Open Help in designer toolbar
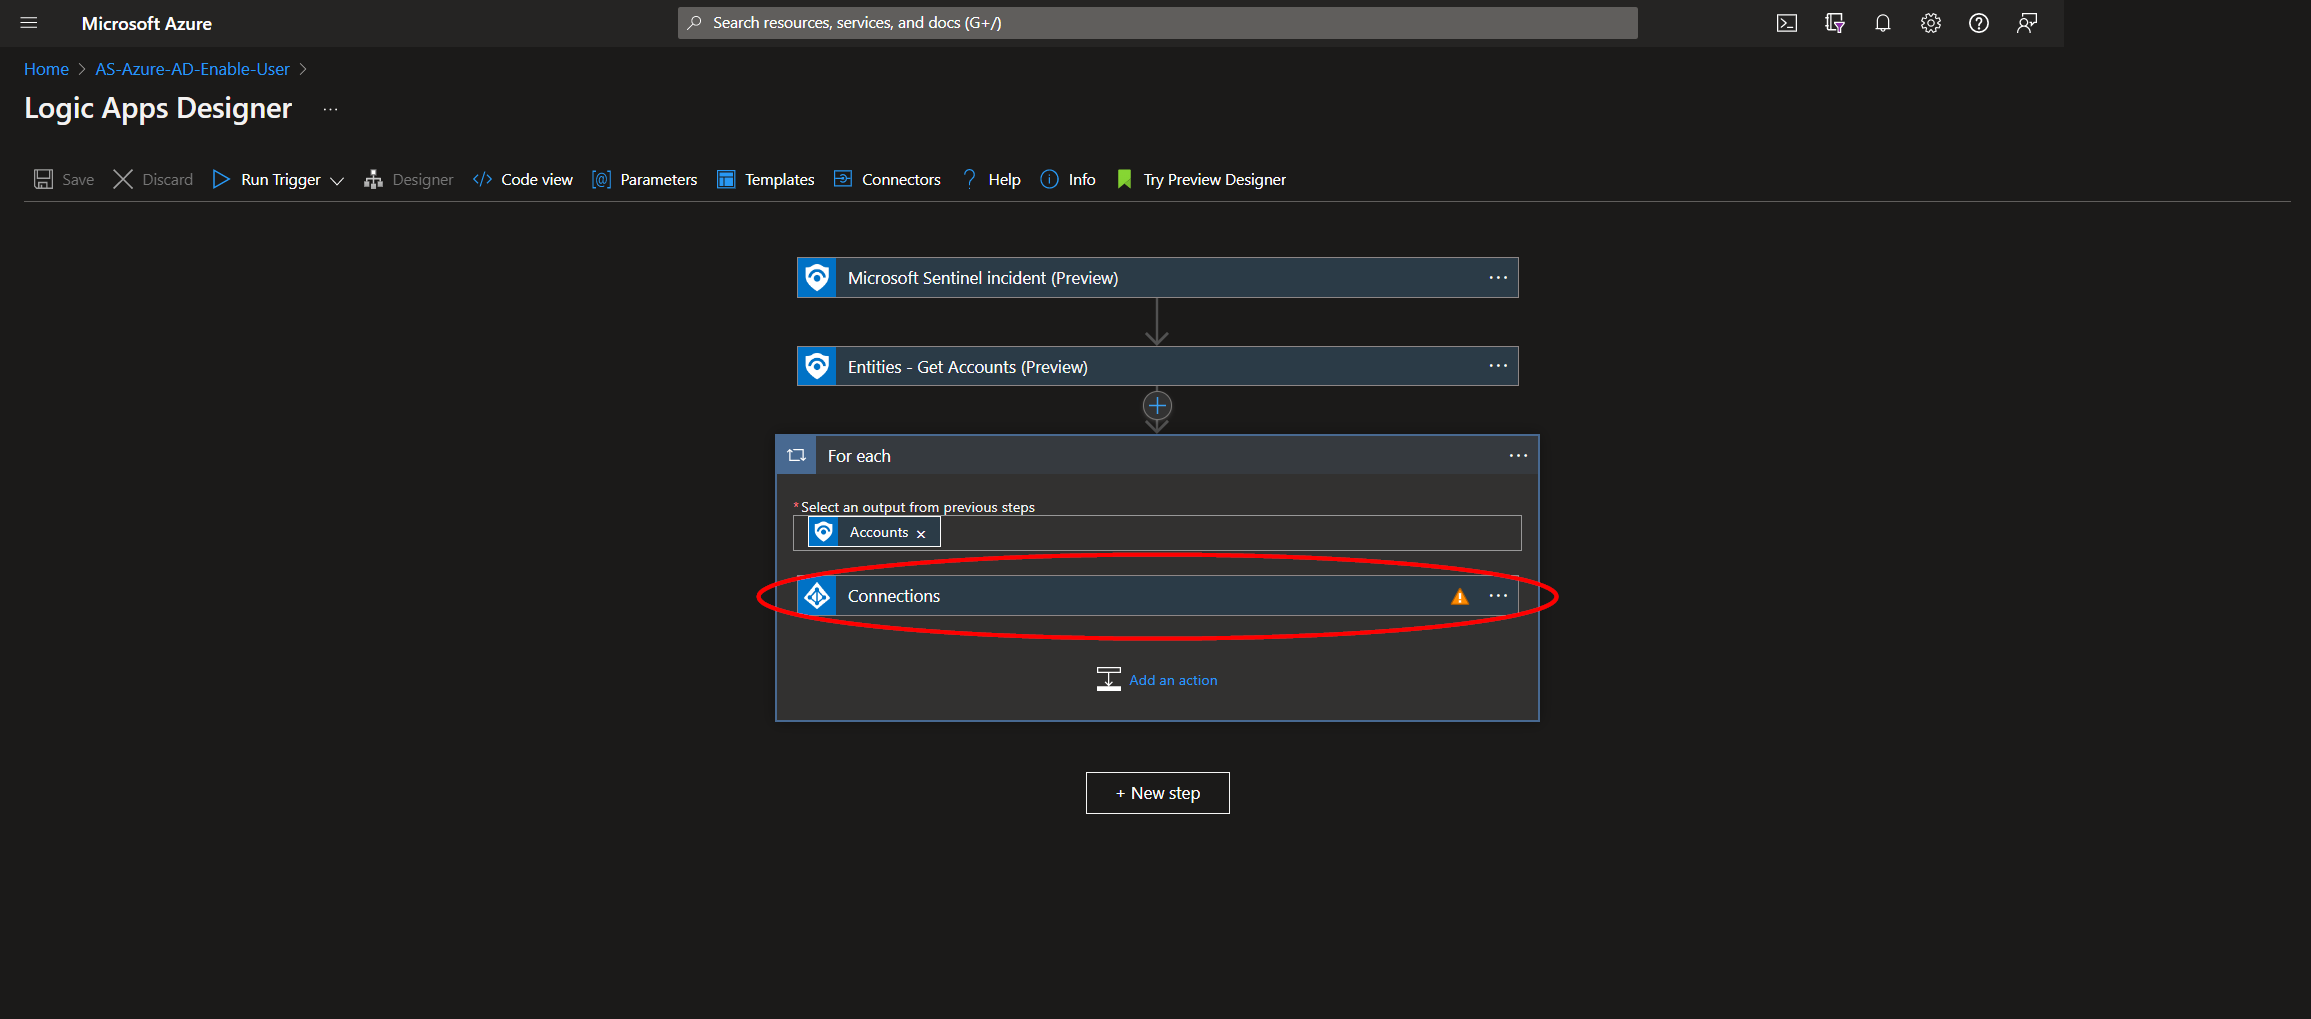The width and height of the screenshot is (2311, 1019). click(991, 179)
